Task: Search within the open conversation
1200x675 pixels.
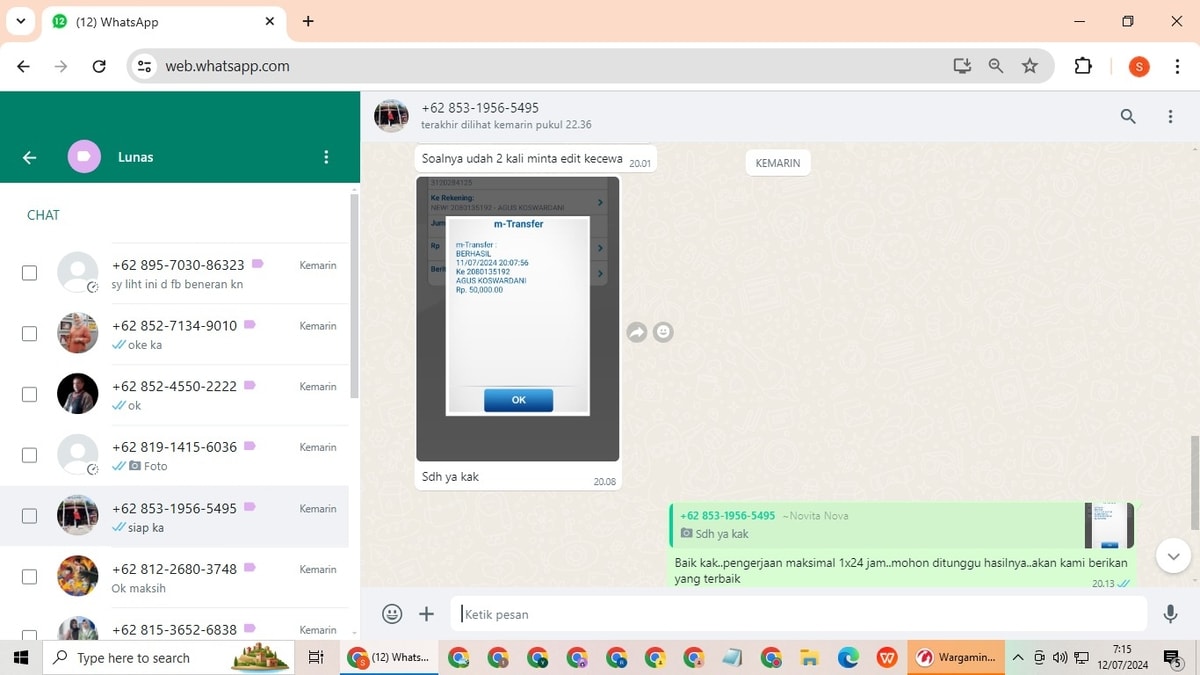Action: point(1128,116)
